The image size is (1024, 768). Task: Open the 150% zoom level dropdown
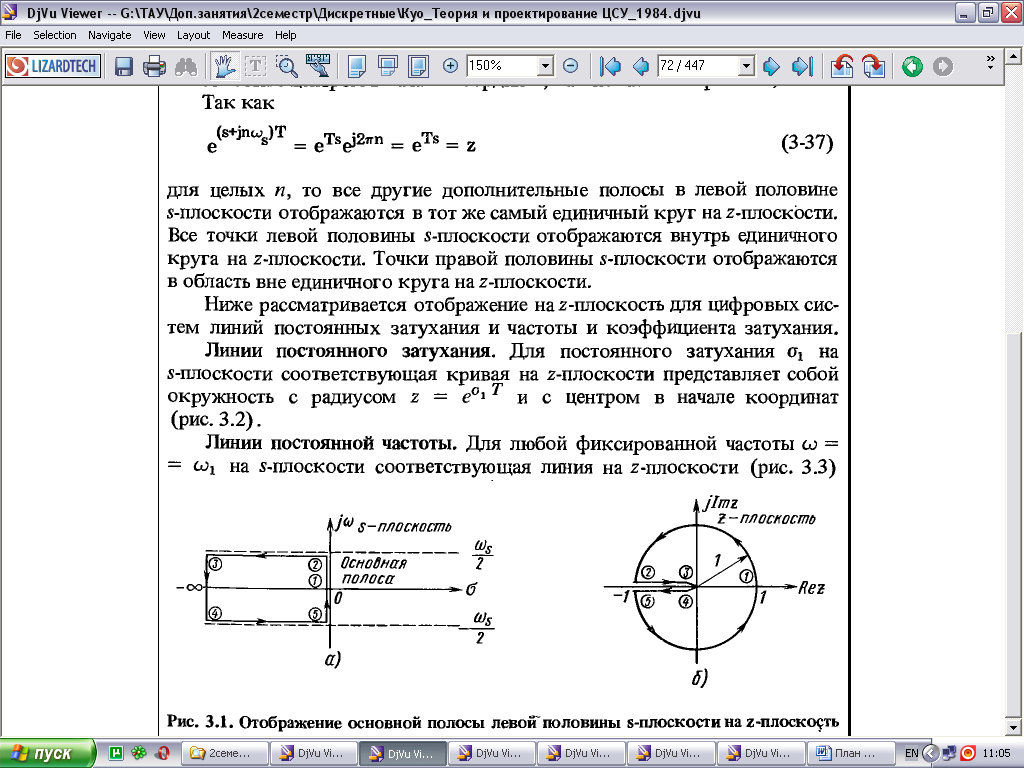click(x=545, y=65)
